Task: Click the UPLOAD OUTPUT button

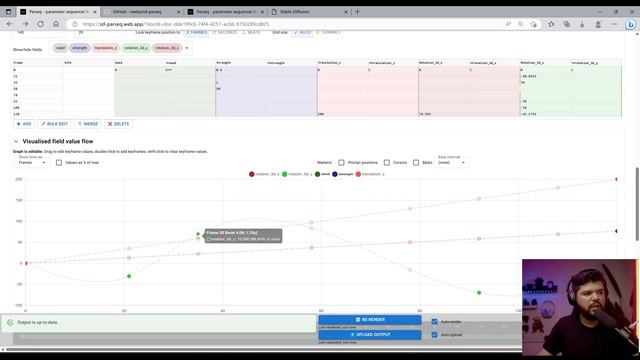Action: point(370,335)
